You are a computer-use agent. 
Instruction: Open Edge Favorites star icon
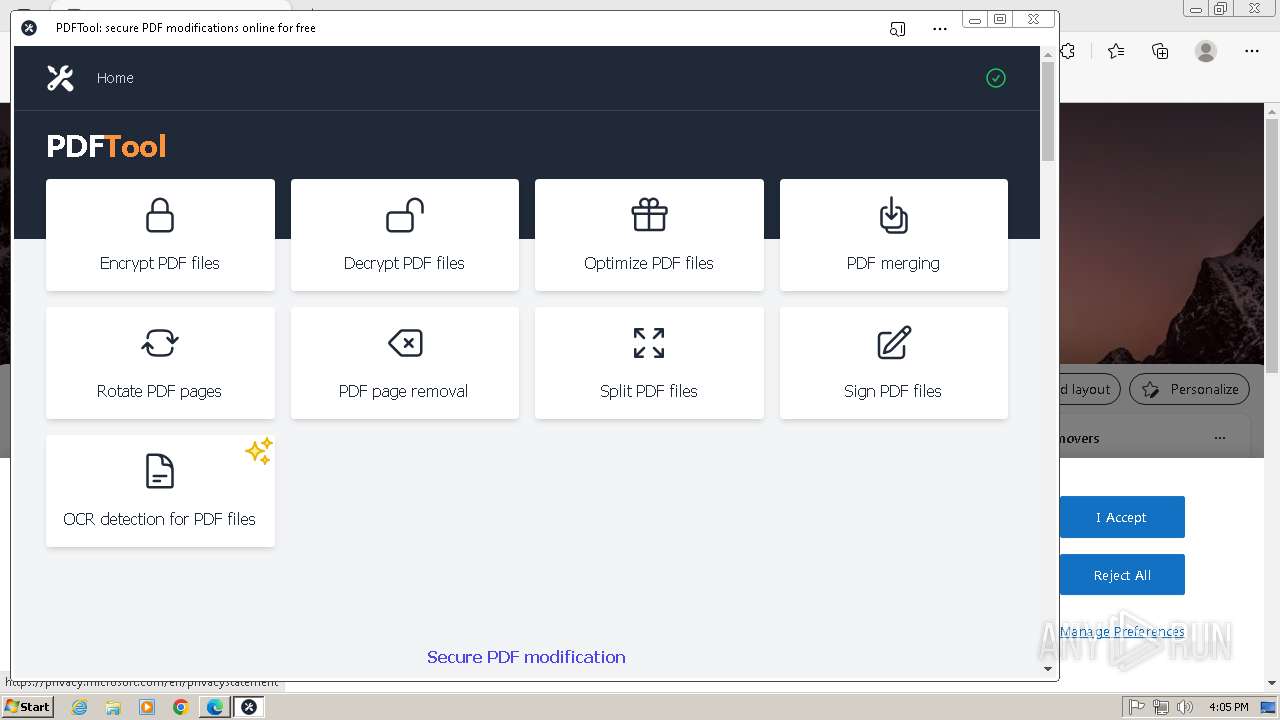tap(1116, 51)
